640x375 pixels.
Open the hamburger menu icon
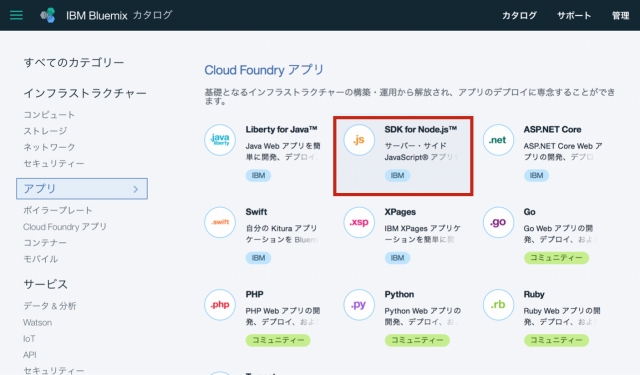[16, 15]
